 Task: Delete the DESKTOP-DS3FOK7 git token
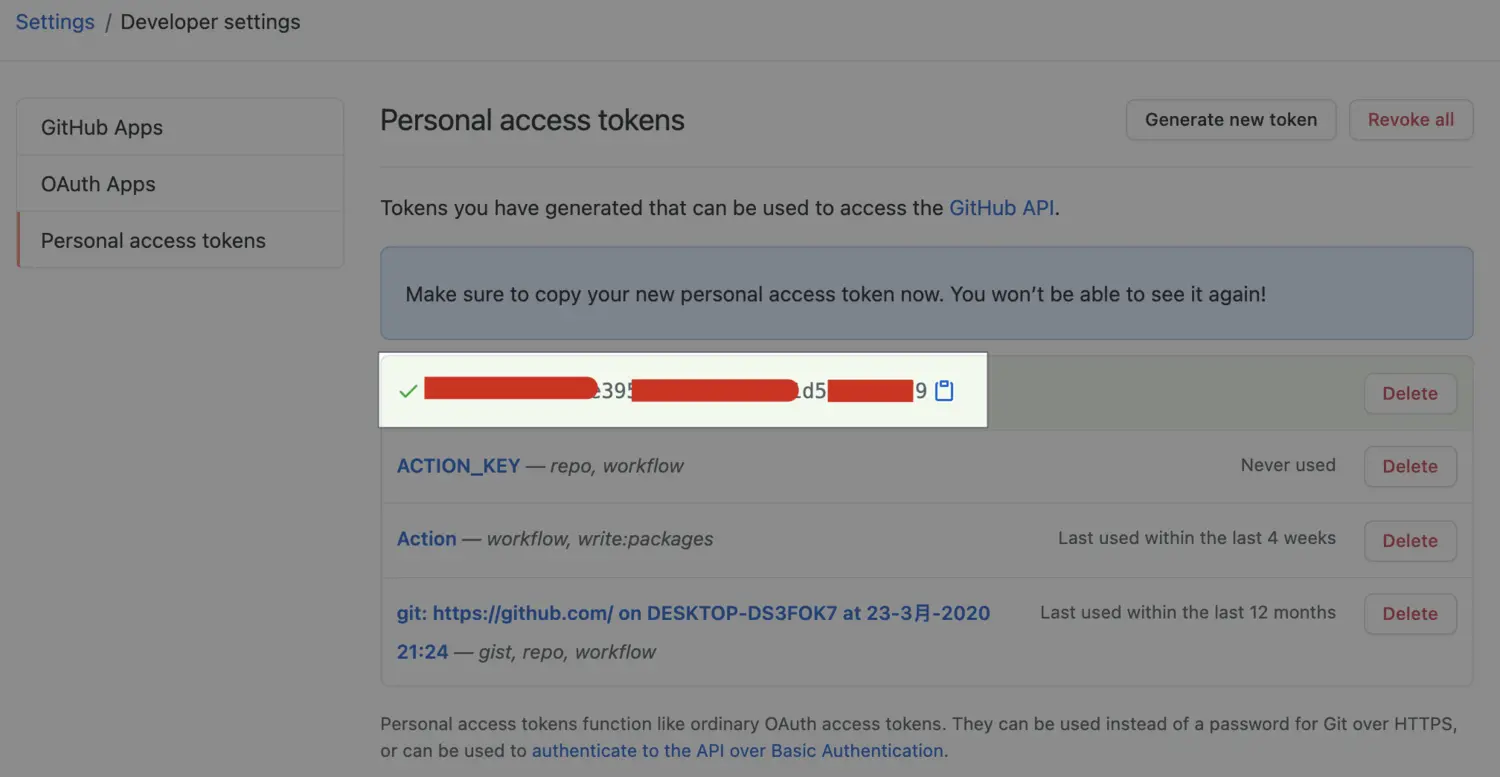click(x=1409, y=613)
